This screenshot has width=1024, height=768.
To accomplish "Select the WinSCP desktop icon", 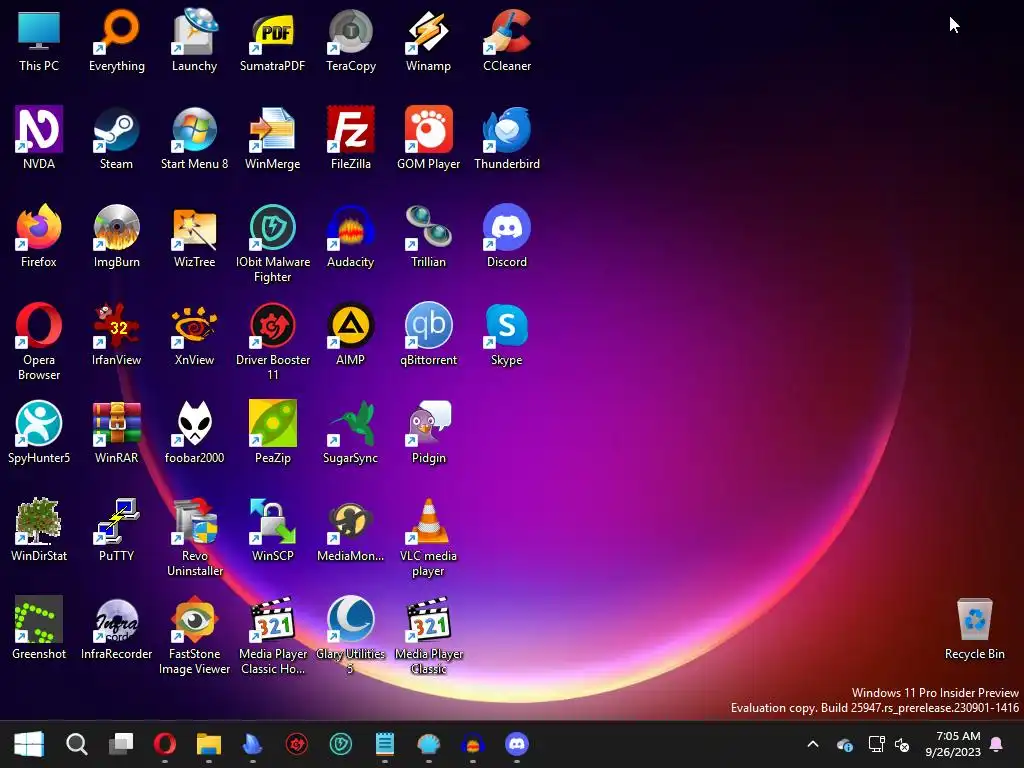I will tap(272, 530).
